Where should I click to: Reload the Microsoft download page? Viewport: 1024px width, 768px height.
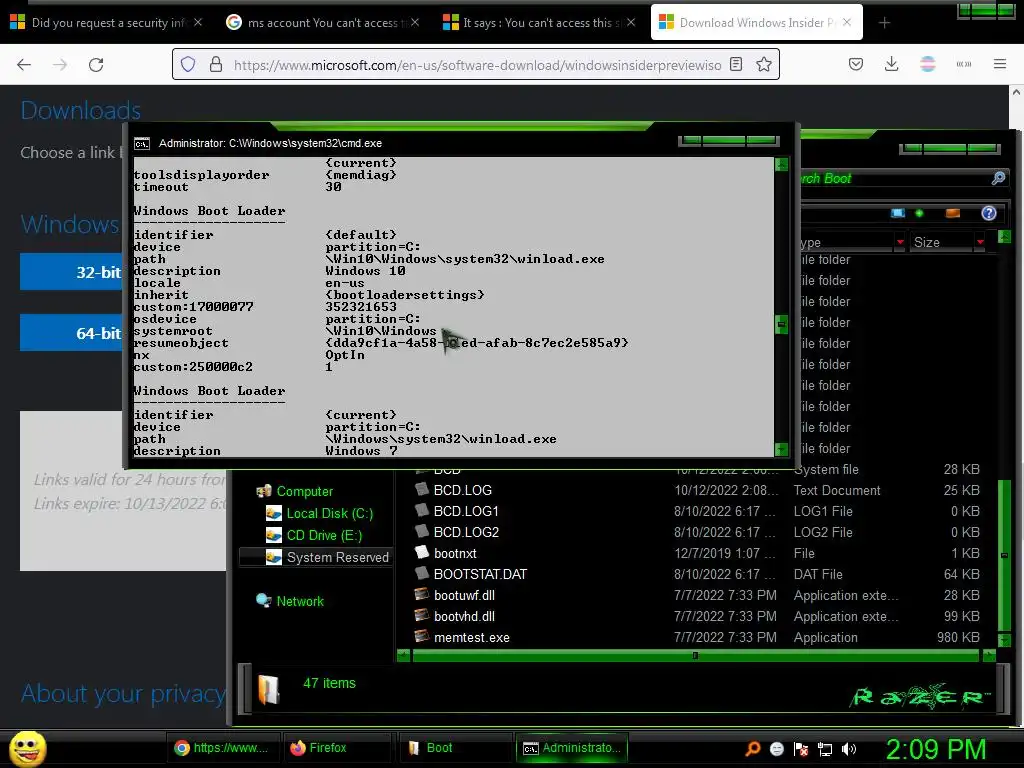pos(96,65)
